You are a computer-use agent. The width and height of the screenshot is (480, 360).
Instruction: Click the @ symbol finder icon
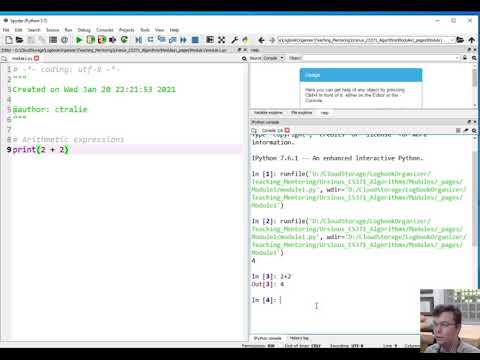click(64, 40)
